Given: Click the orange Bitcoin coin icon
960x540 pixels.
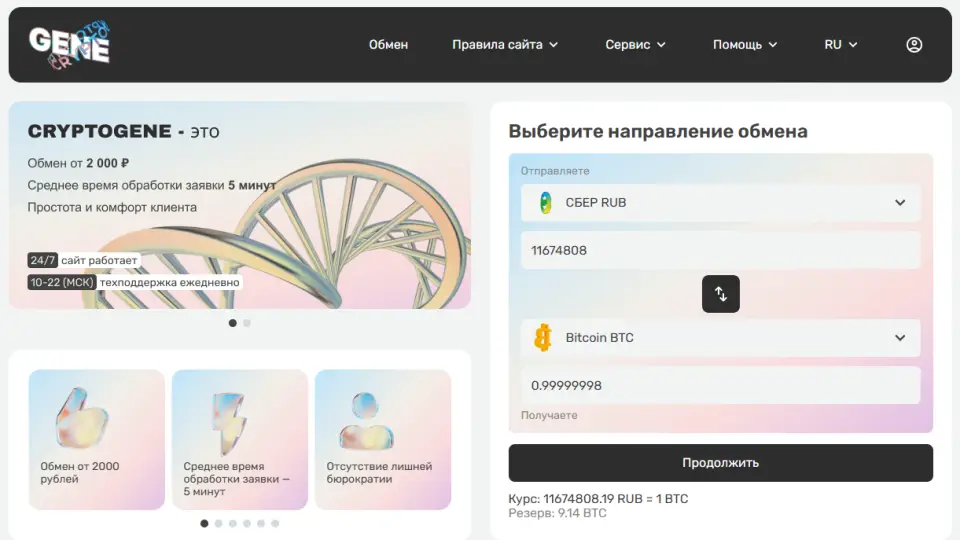Looking at the screenshot, I should 543,338.
